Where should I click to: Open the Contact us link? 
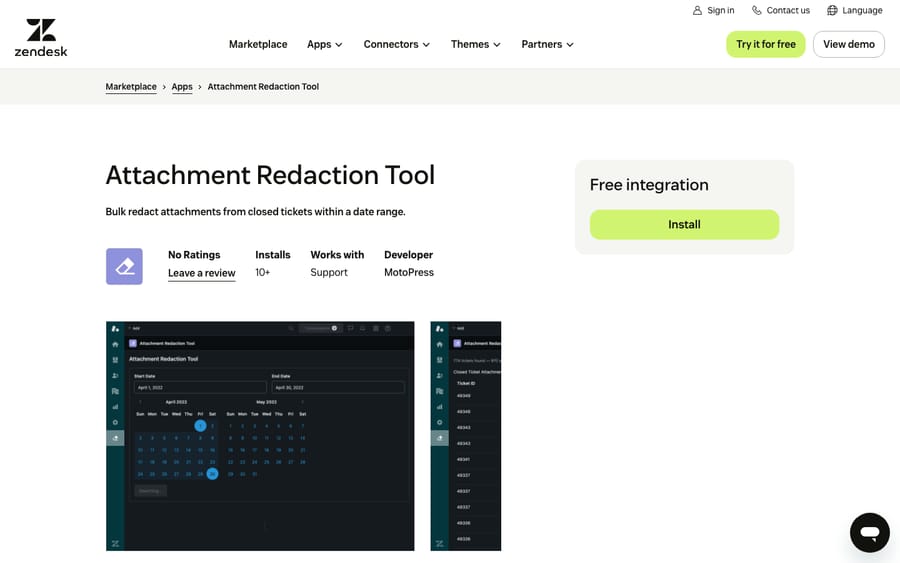(x=781, y=10)
